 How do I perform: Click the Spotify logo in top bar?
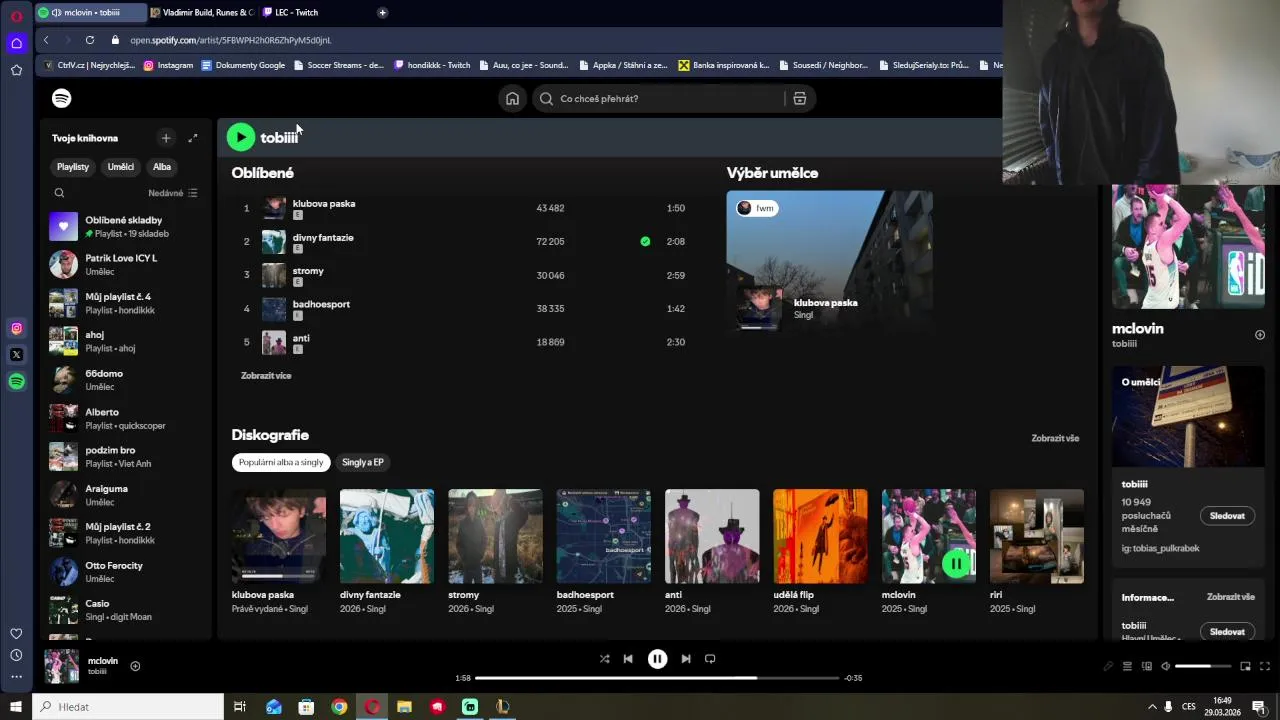(62, 98)
